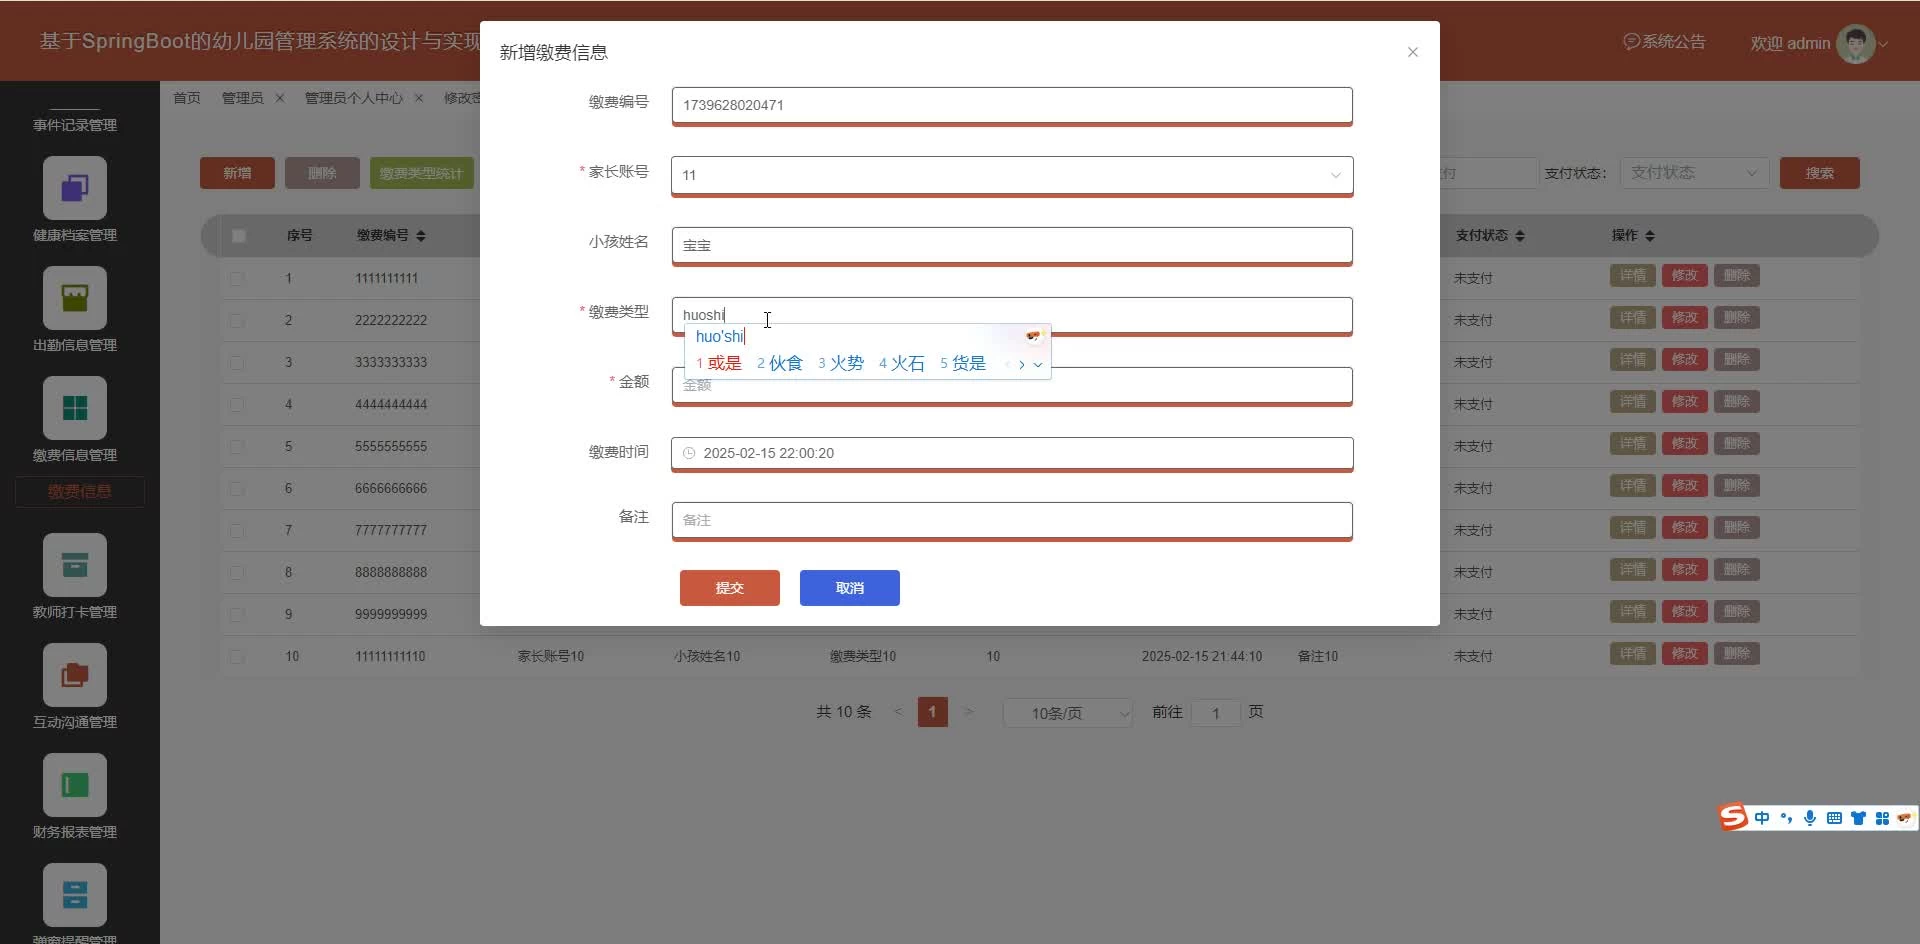Open Sogou soft keyboard icon
Viewport: 1920px width, 944px height.
tap(1834, 818)
